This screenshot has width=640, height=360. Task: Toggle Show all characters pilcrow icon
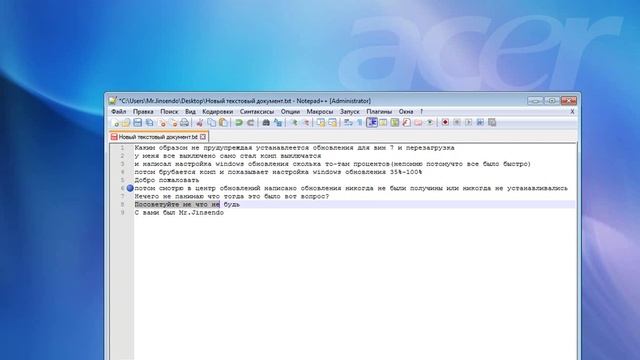tap(360, 122)
